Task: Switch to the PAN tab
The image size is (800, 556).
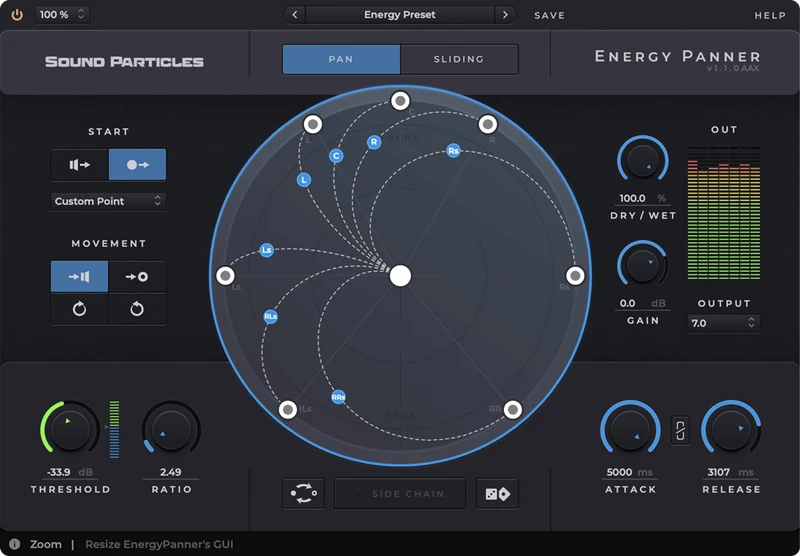Action: tap(341, 59)
